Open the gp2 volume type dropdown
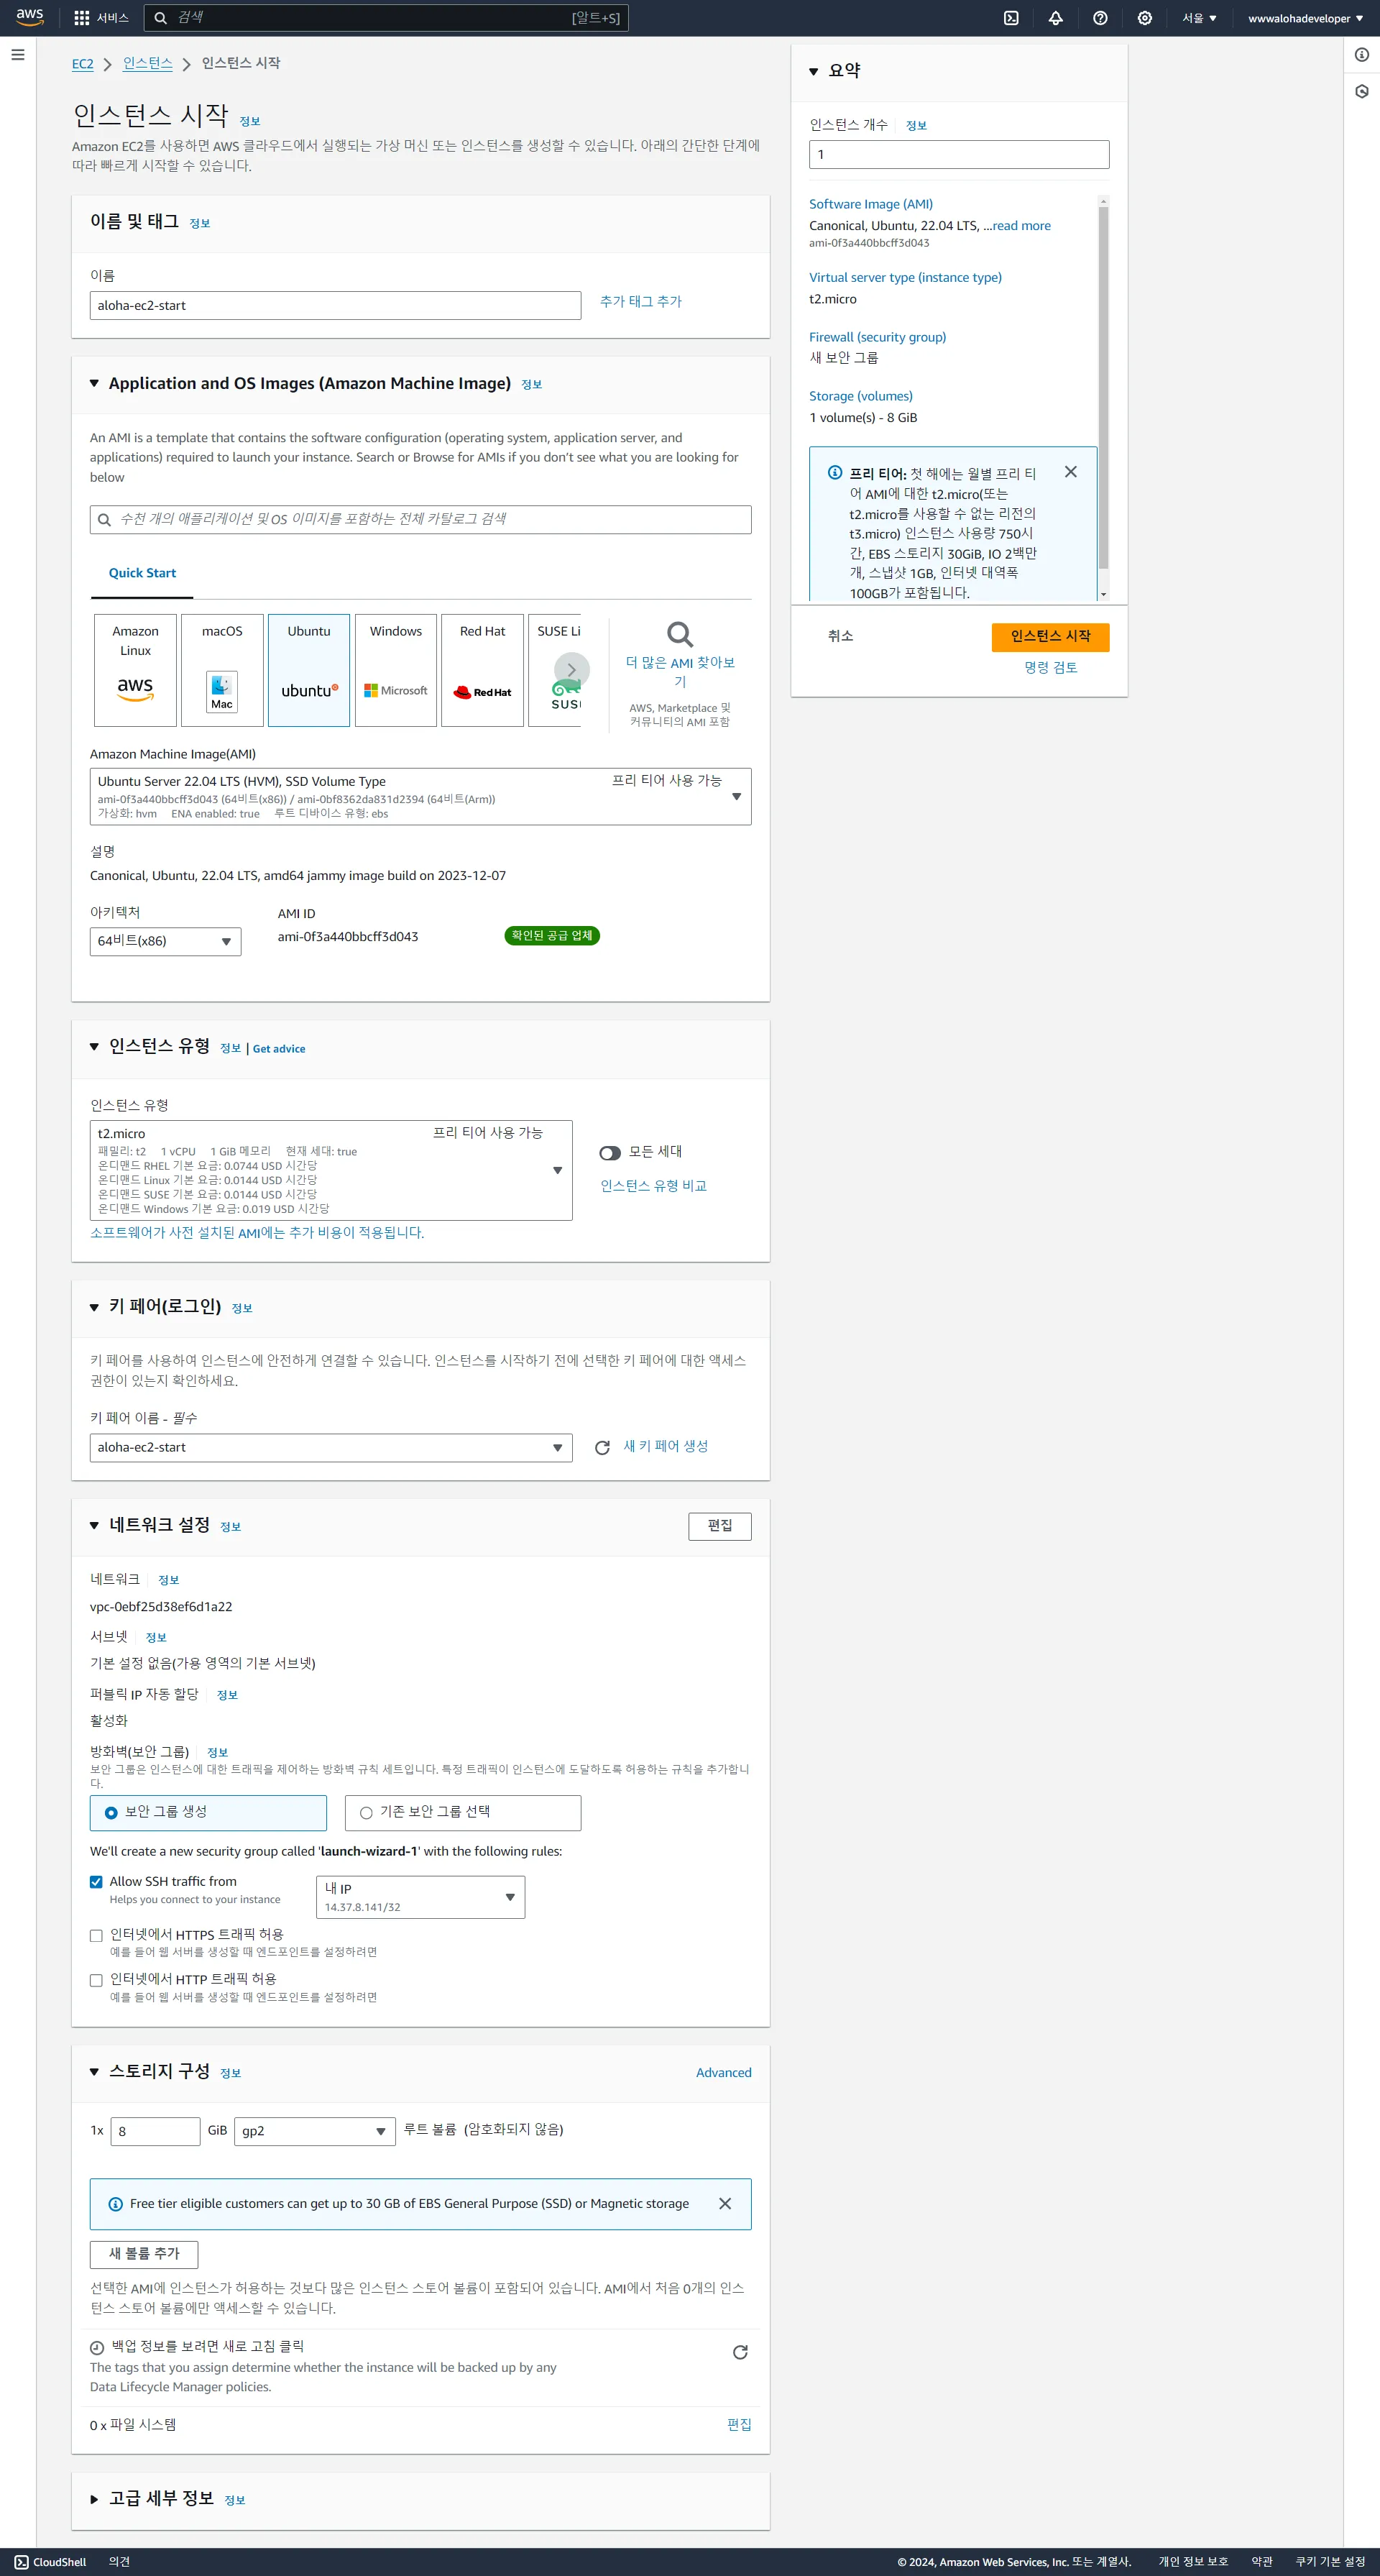This screenshot has width=1380, height=2576. pyautogui.click(x=314, y=2130)
